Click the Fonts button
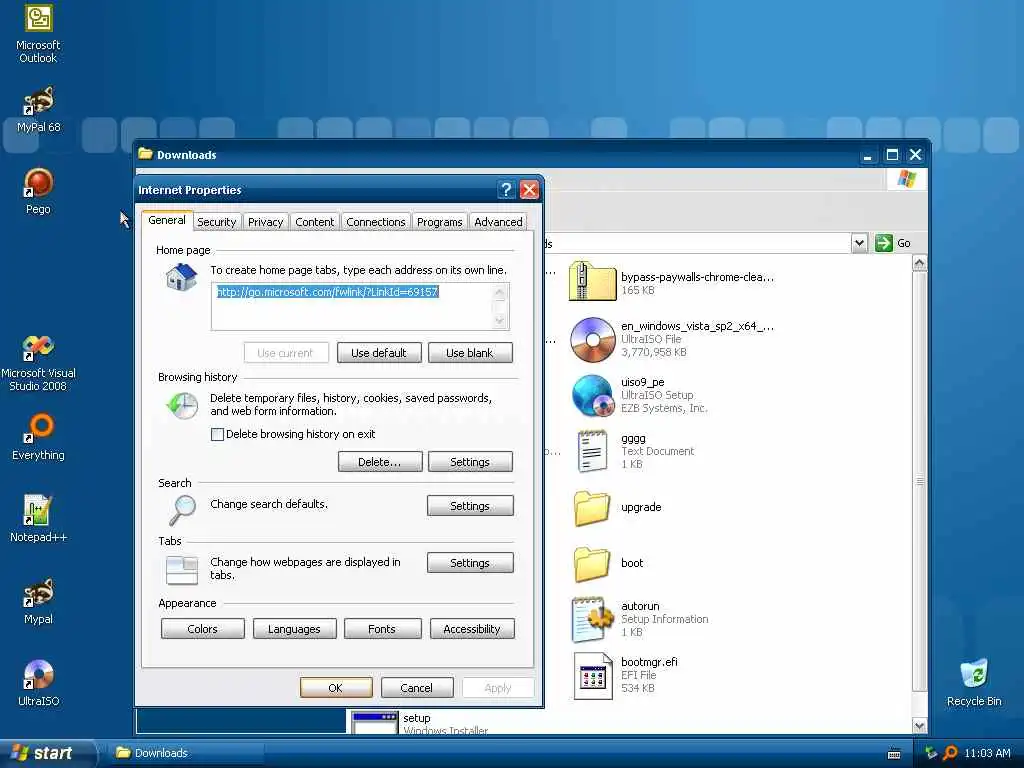This screenshot has width=1024, height=768. [x=382, y=629]
